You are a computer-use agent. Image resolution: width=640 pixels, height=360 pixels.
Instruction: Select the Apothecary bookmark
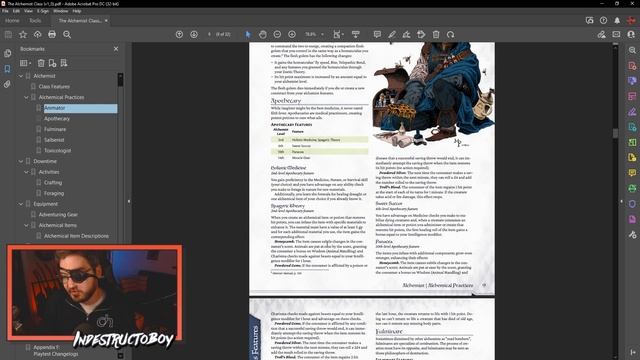tap(57, 118)
